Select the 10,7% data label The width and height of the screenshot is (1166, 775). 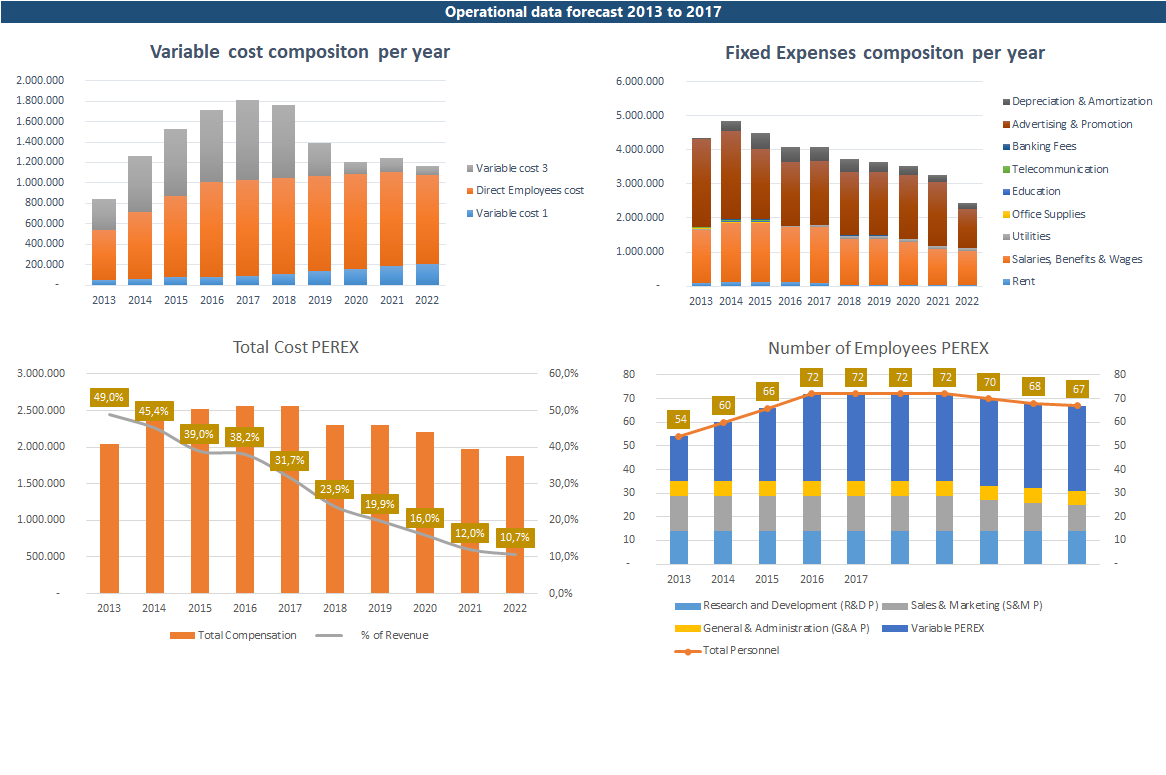(515, 538)
